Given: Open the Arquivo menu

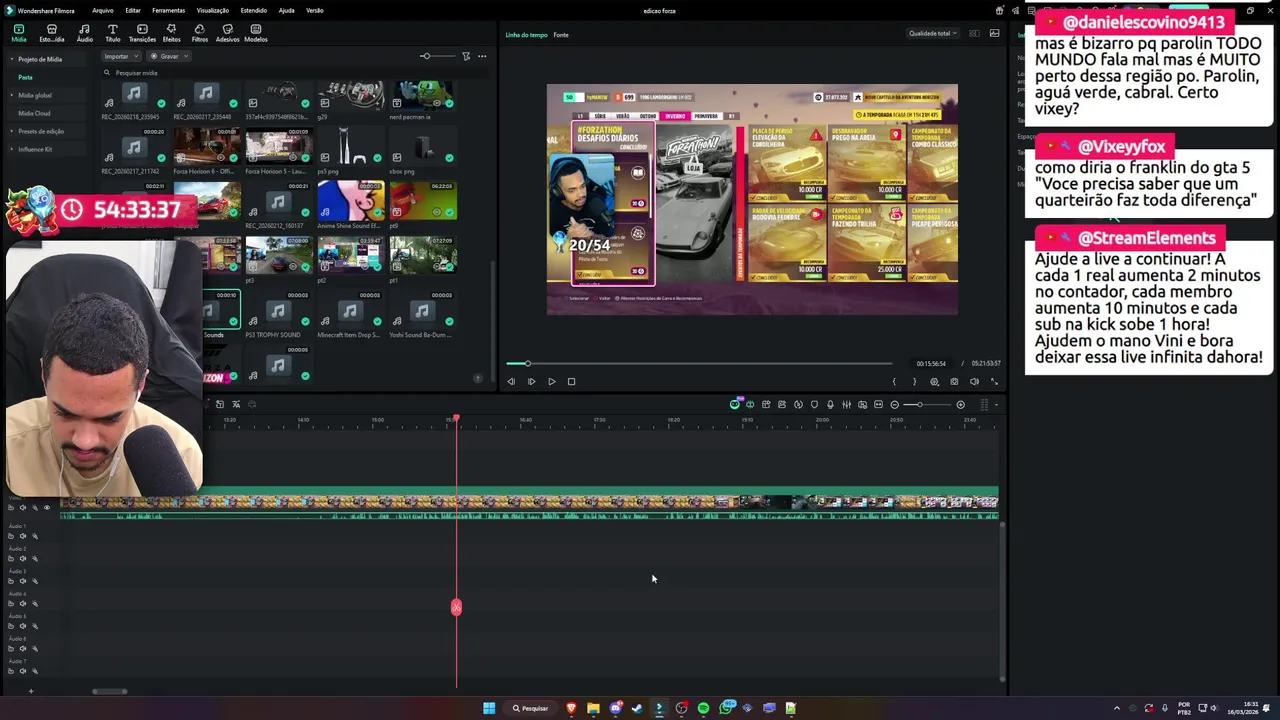Looking at the screenshot, I should click(x=103, y=11).
